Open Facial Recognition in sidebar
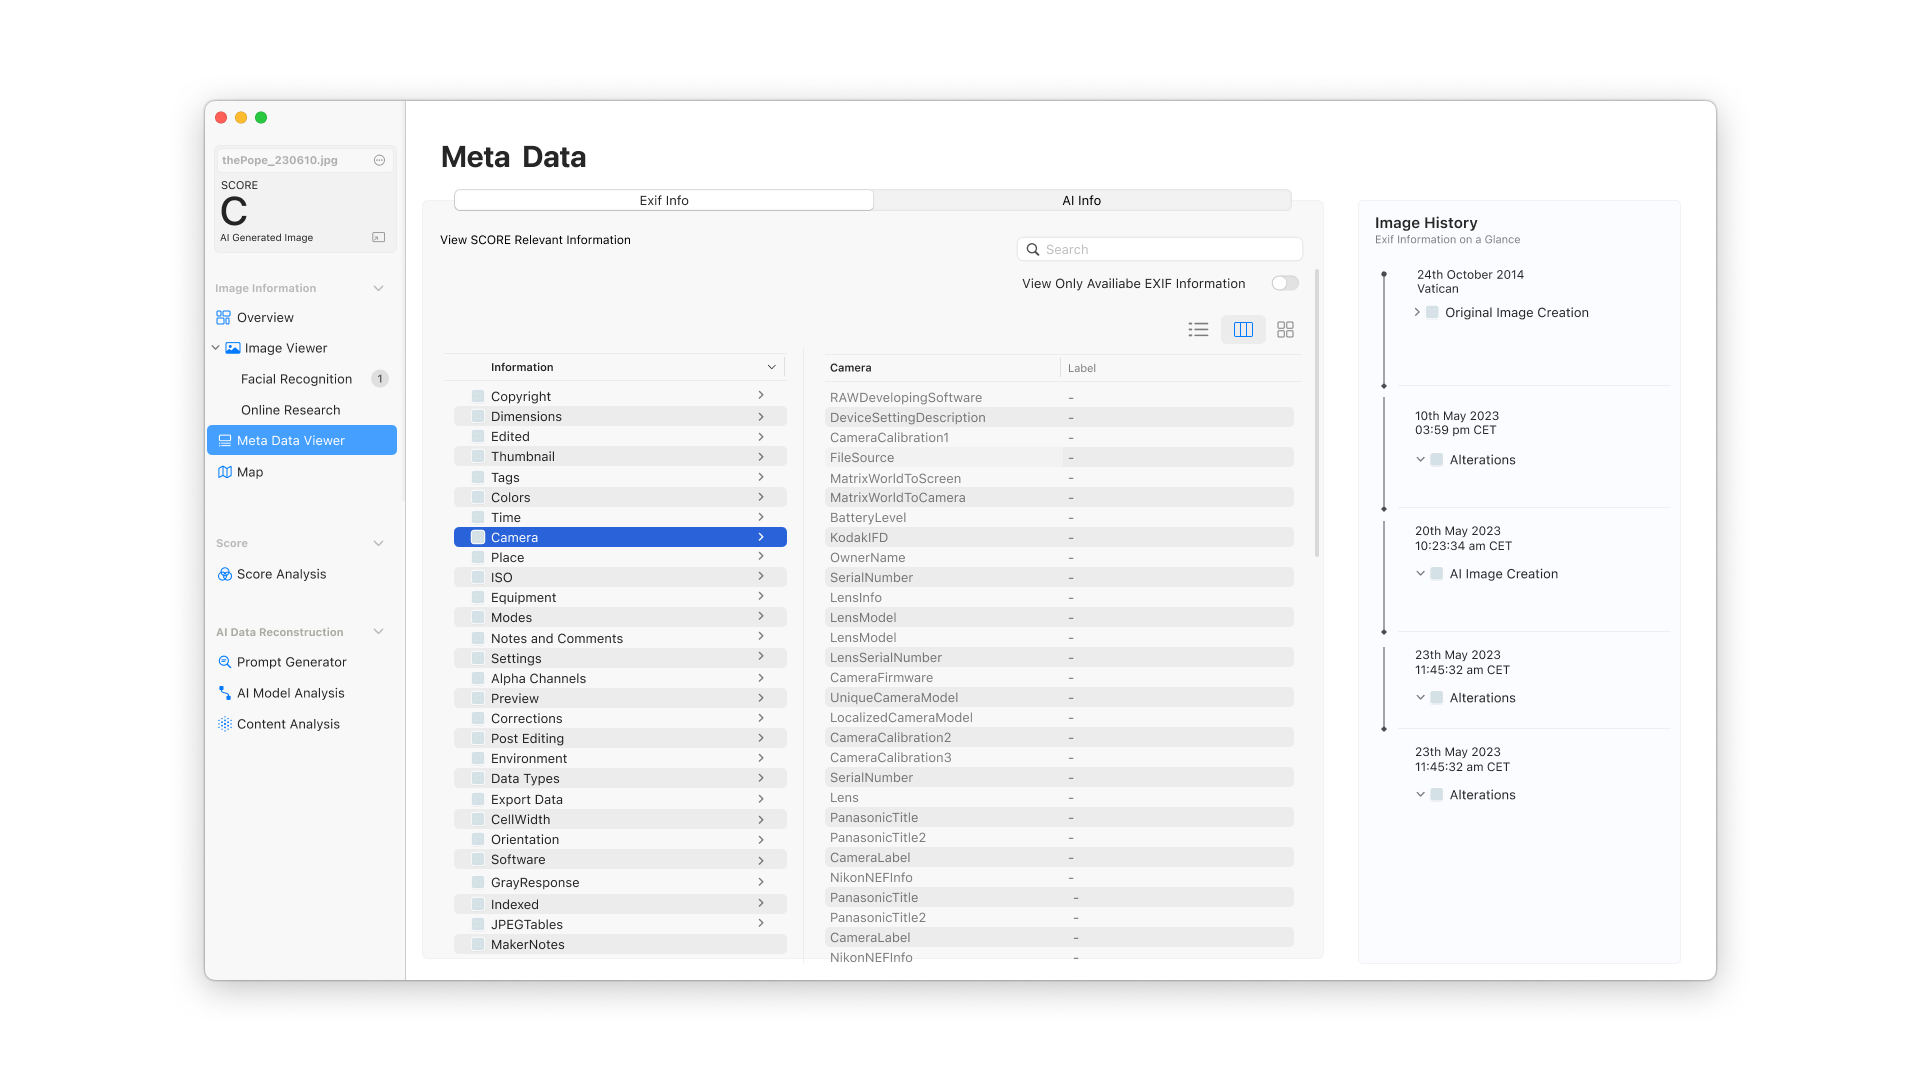 [296, 379]
